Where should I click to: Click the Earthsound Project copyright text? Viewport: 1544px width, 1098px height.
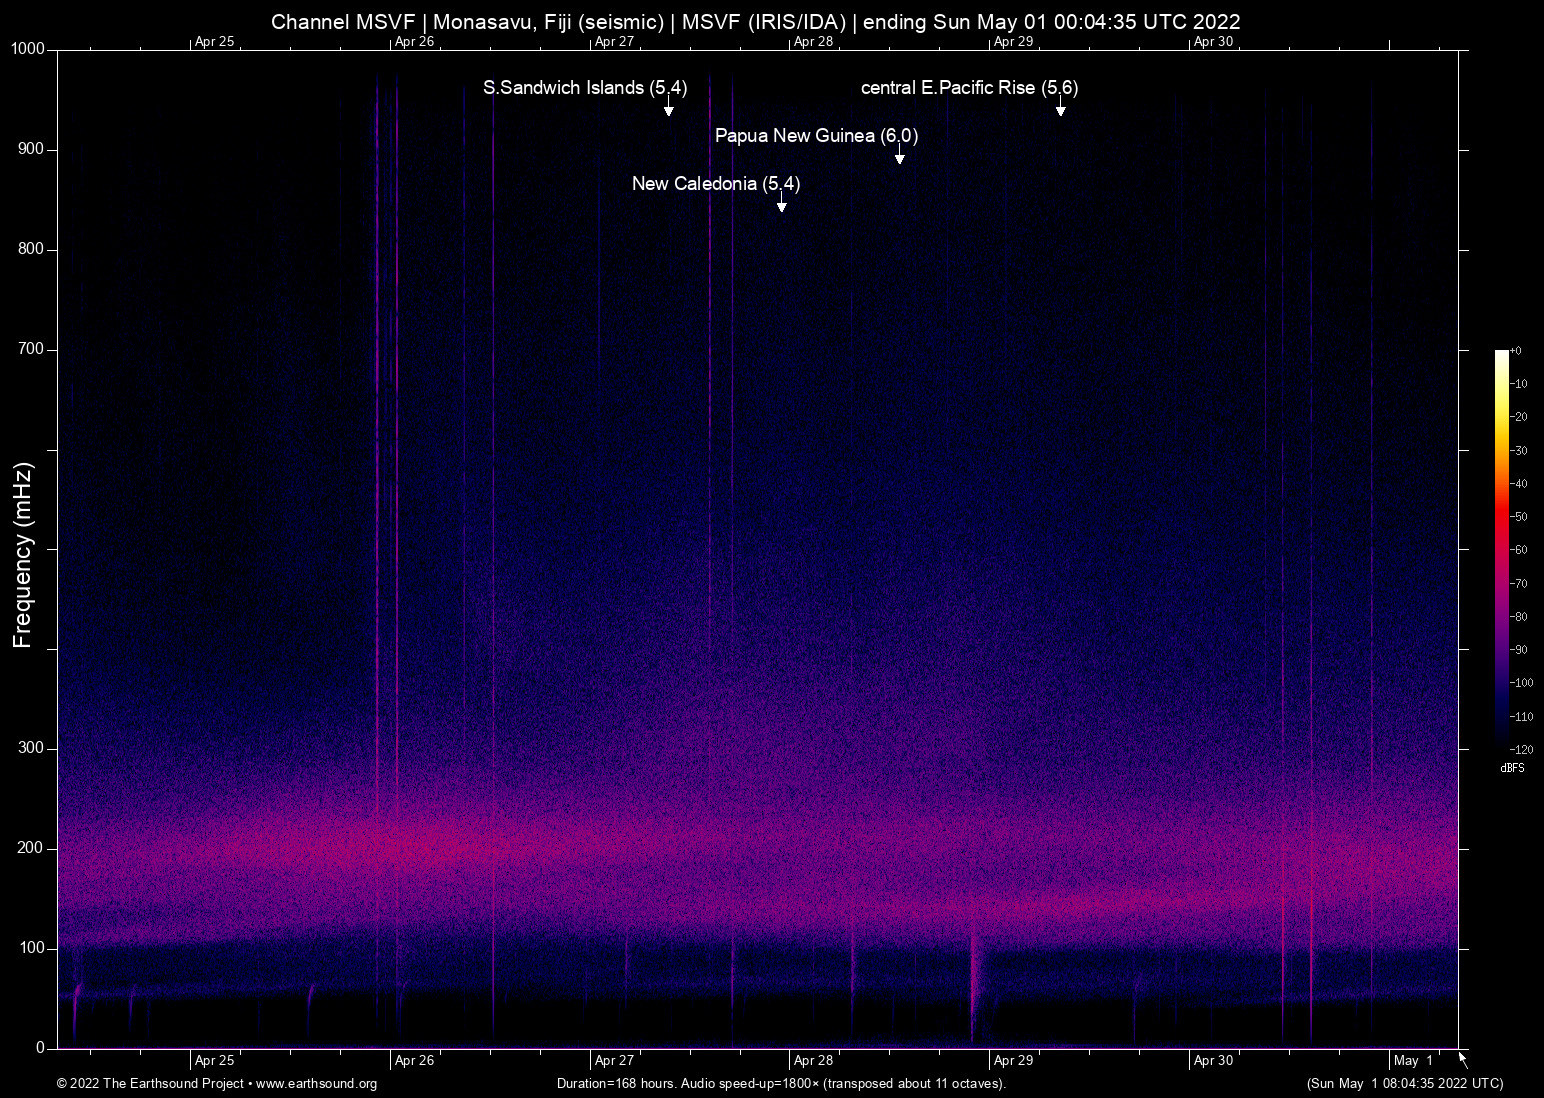tap(150, 1084)
